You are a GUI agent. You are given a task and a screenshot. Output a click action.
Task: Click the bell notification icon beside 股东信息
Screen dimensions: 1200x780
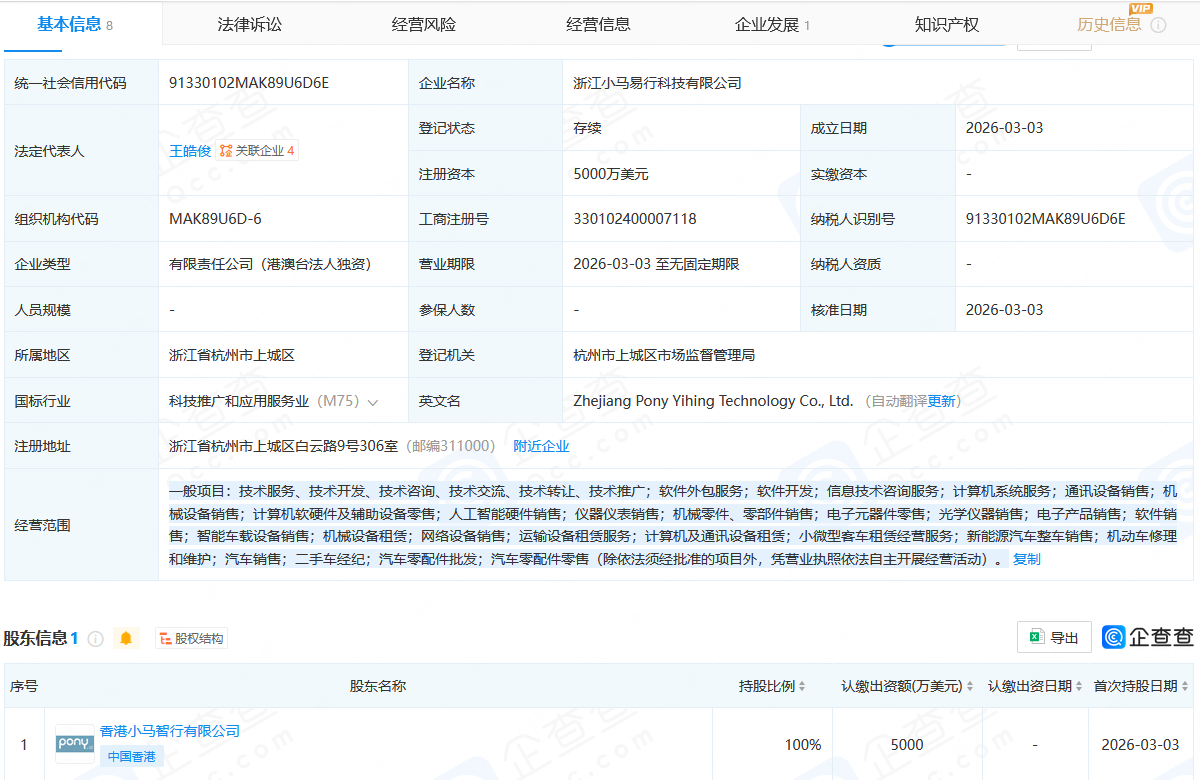click(x=126, y=637)
